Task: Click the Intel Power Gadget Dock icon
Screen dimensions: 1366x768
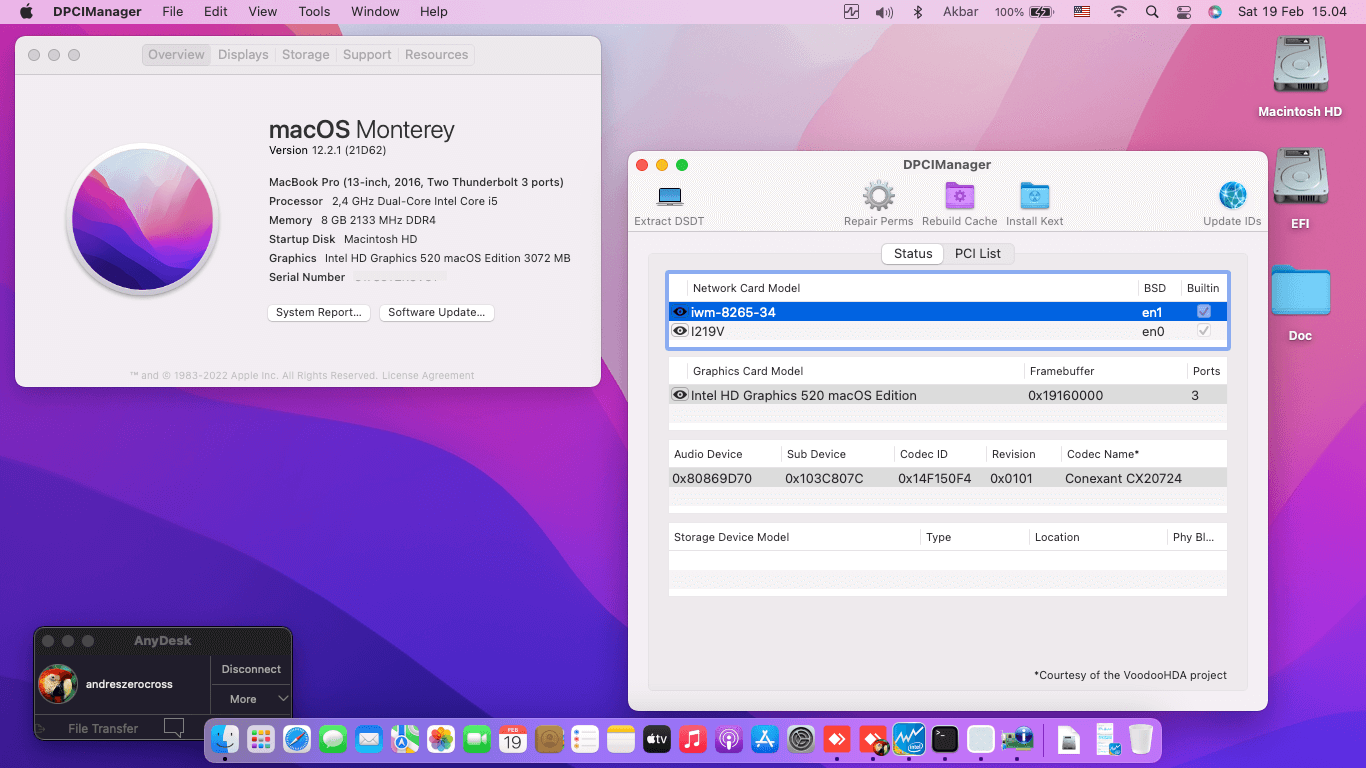Action: [908, 739]
